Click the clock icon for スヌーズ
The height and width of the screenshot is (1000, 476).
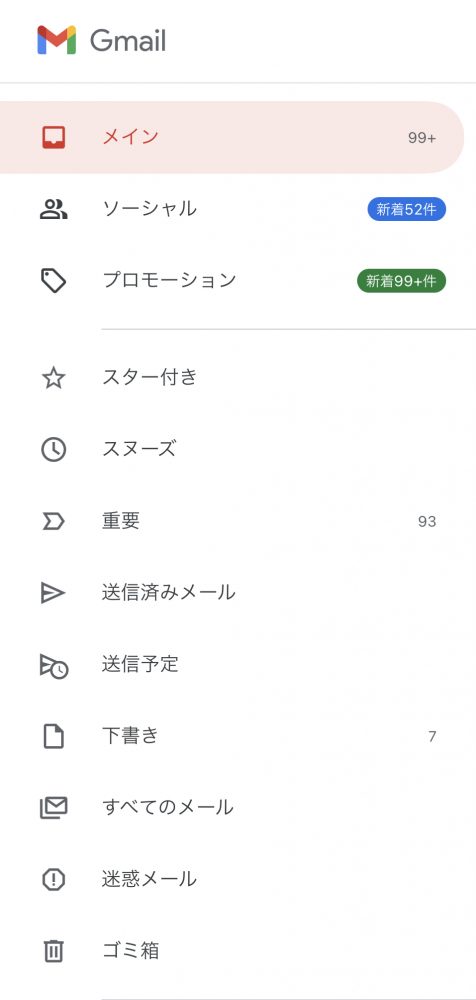(x=54, y=450)
